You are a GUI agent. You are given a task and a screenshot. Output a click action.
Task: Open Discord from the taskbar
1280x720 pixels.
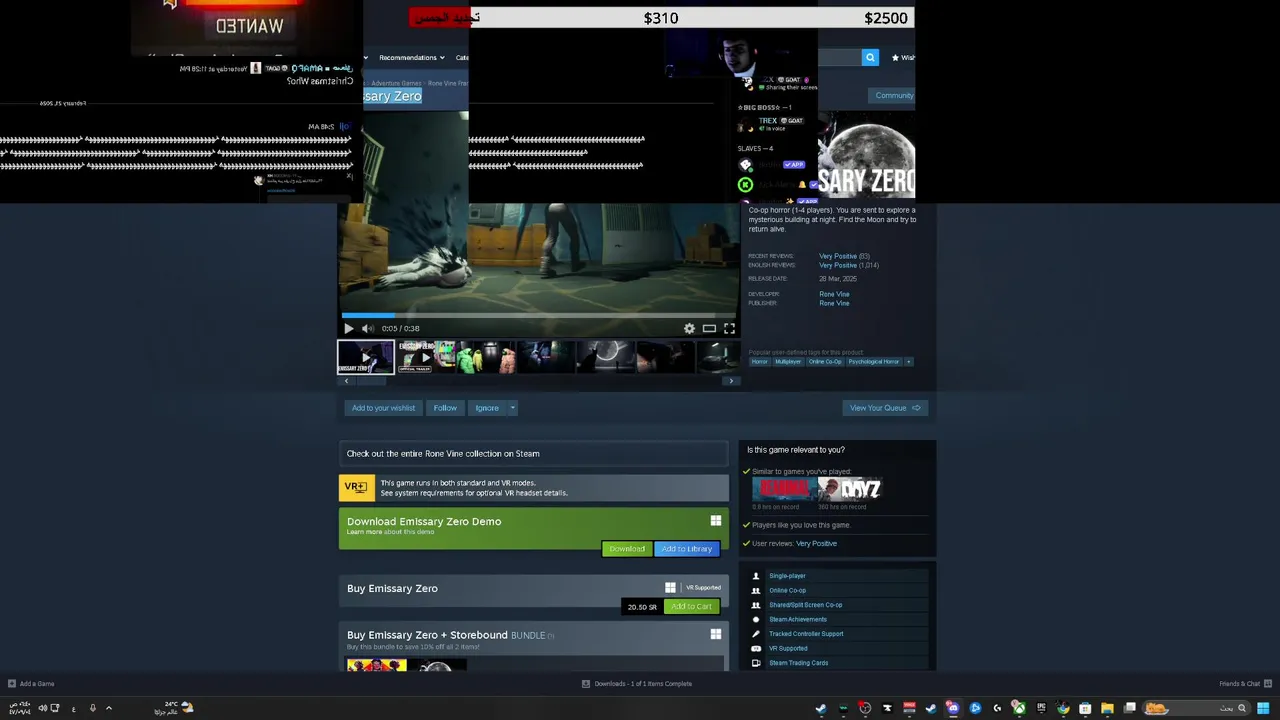(953, 708)
